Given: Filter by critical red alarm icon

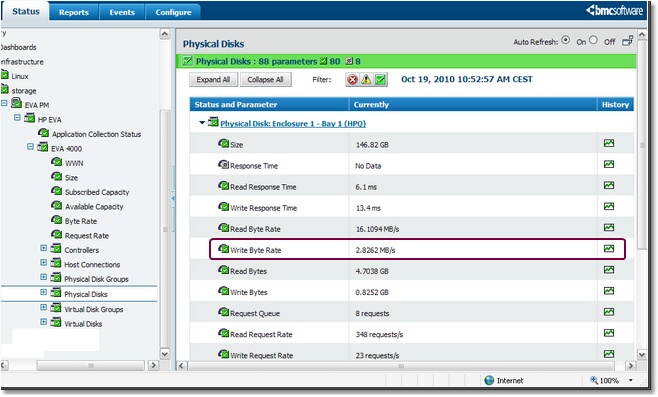Looking at the screenshot, I should point(353,79).
